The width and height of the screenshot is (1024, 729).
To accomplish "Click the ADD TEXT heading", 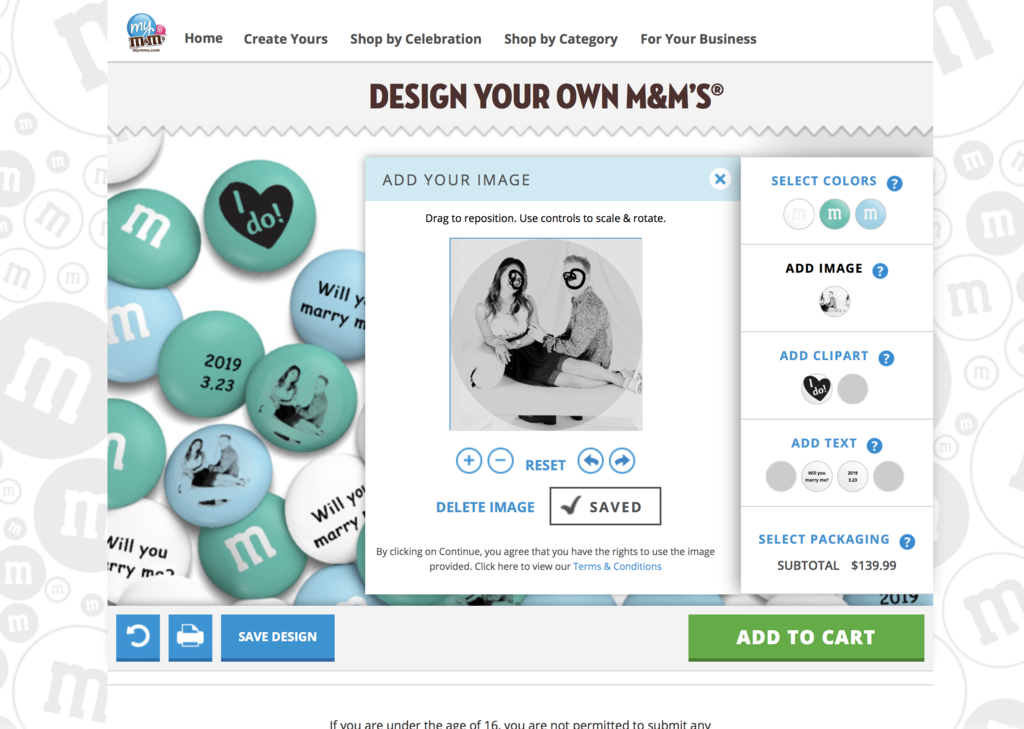I will [x=824, y=444].
